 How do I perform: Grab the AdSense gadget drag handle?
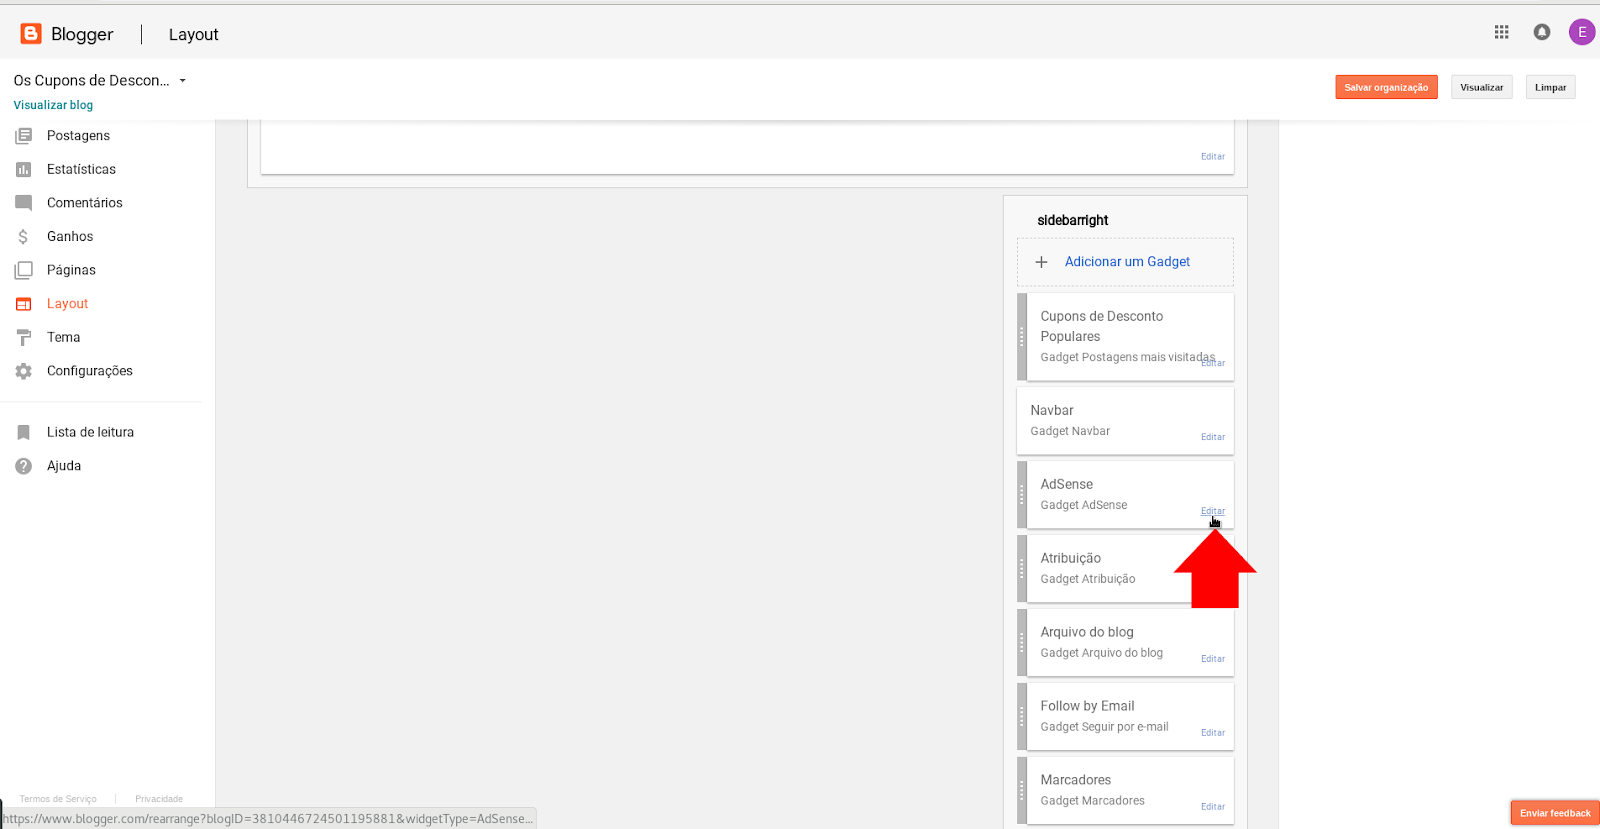[1022, 494]
